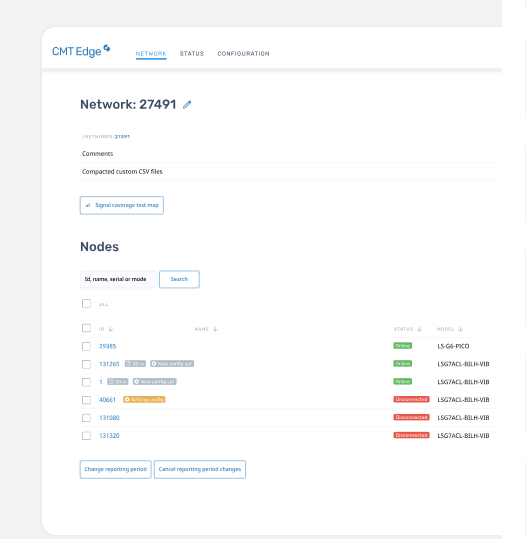The height and width of the screenshot is (539, 526).
Task: Select checkbox for node 131080
Action: tap(86, 418)
